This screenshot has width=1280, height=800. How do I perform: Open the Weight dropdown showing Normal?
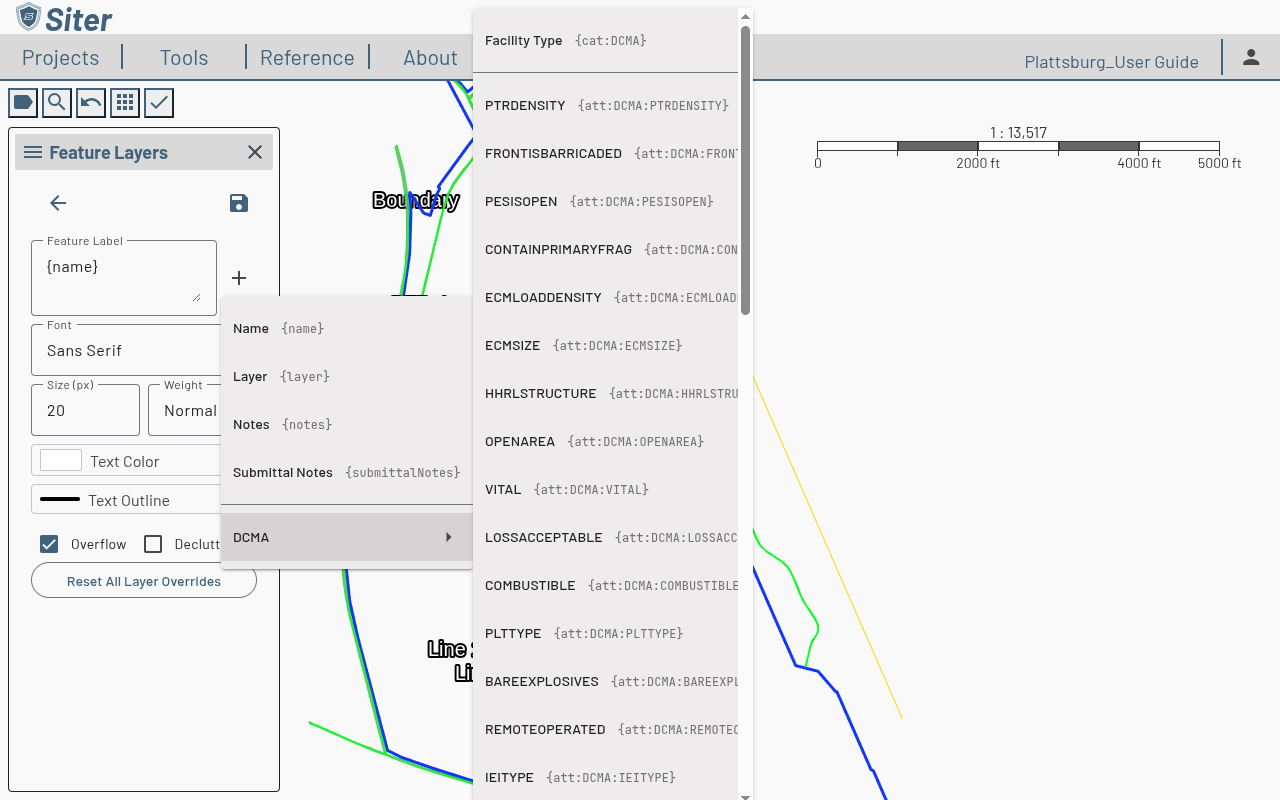click(185, 410)
